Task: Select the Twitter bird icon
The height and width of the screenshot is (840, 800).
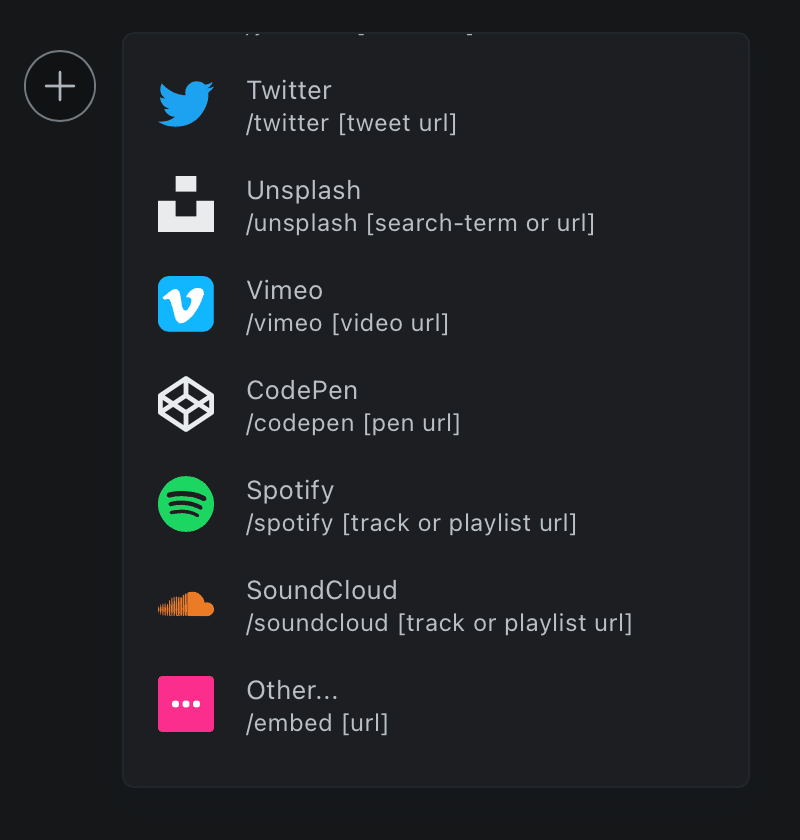Action: [186, 104]
